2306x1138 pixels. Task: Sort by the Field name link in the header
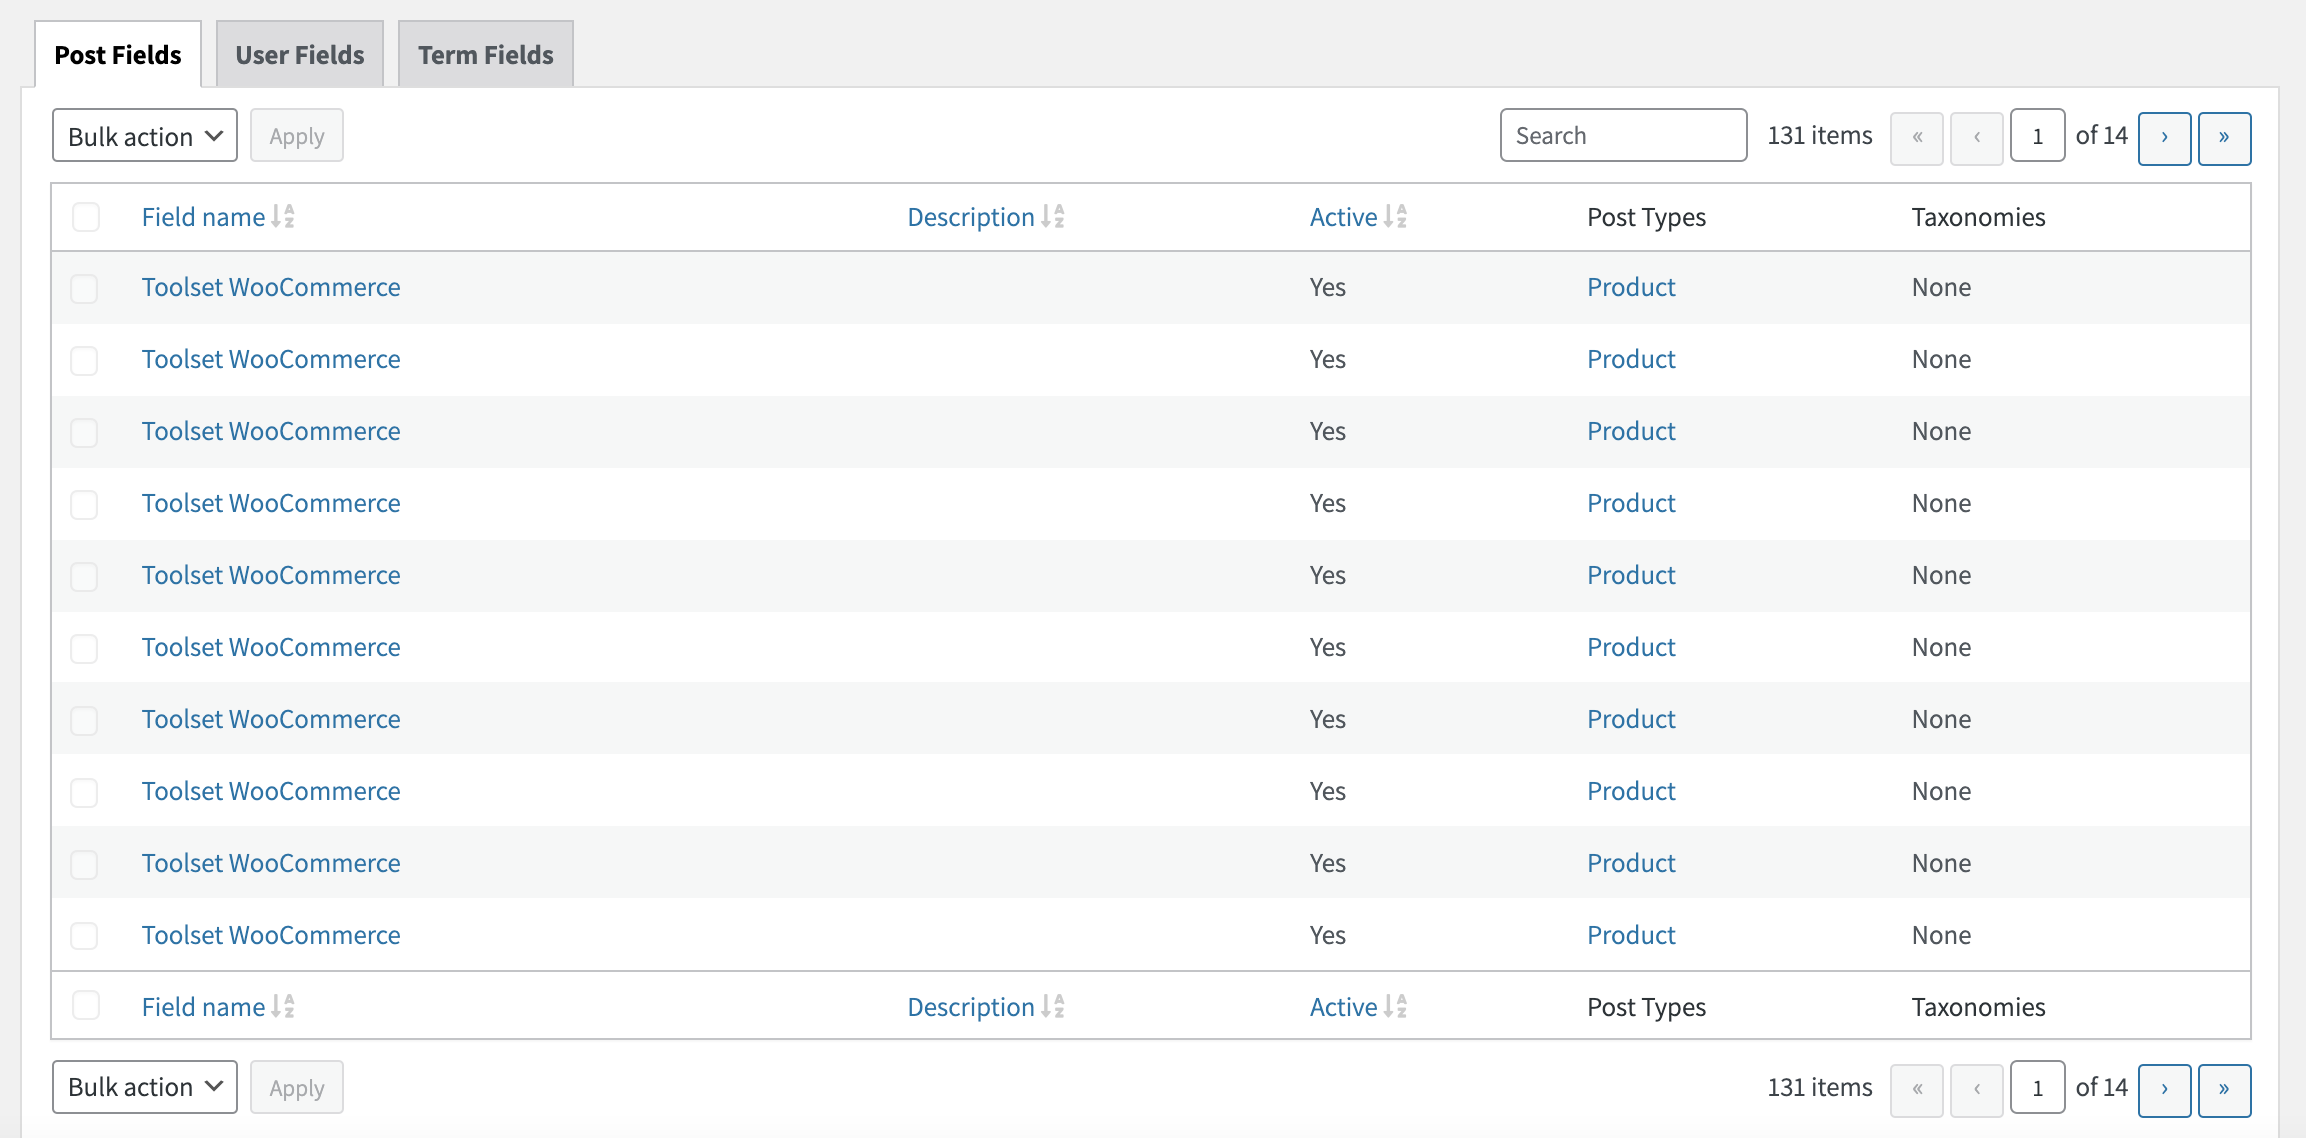pyautogui.click(x=203, y=217)
